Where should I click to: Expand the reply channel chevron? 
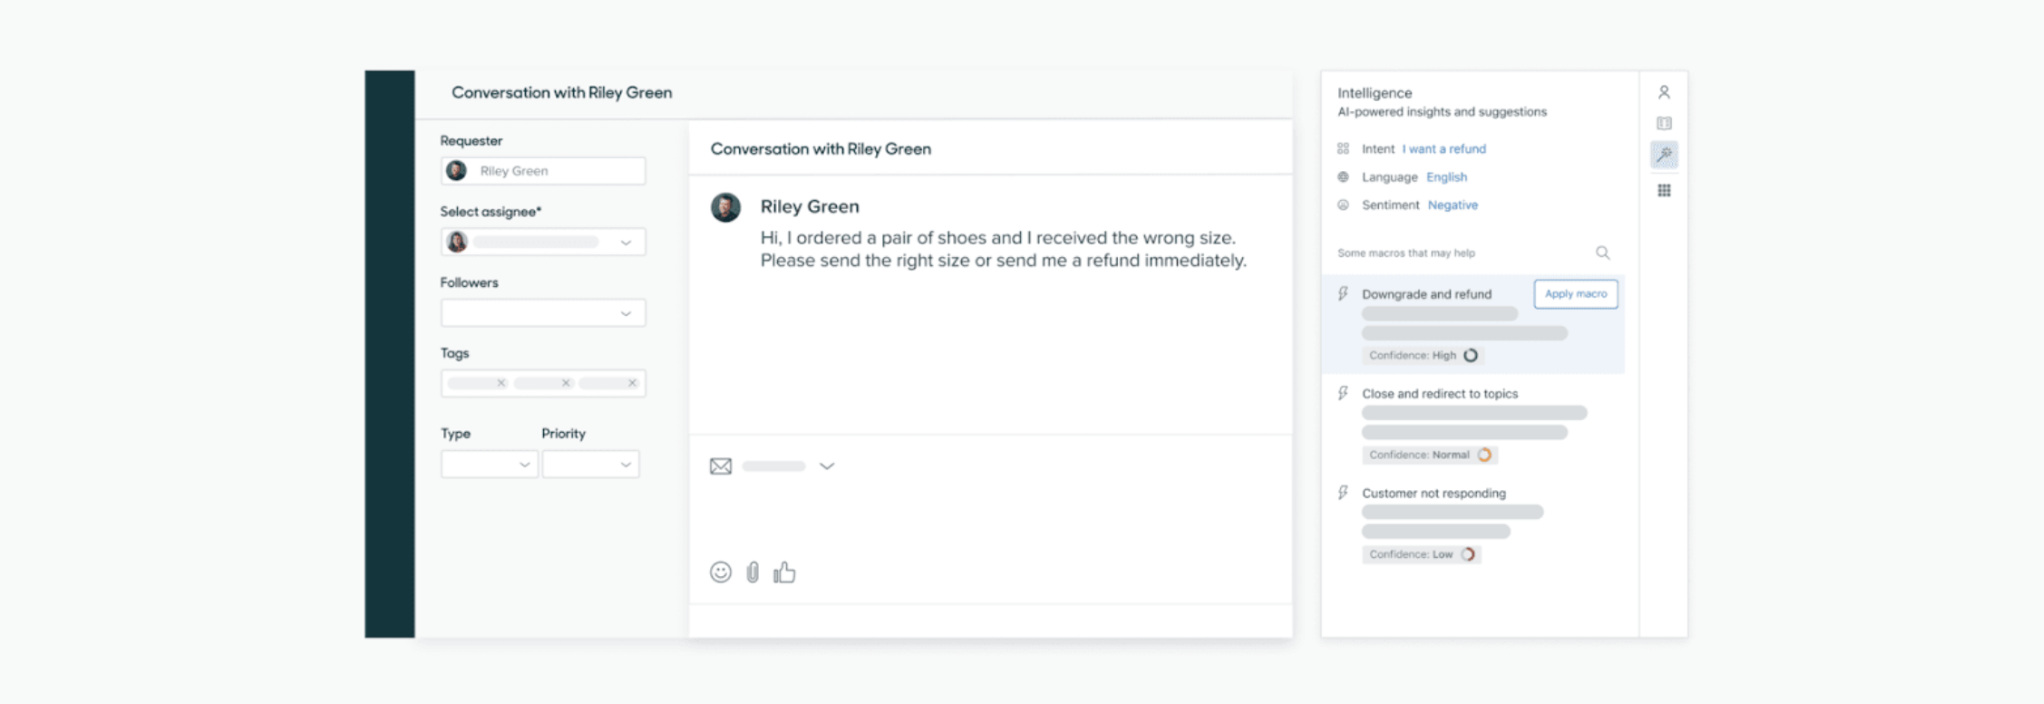pos(827,466)
